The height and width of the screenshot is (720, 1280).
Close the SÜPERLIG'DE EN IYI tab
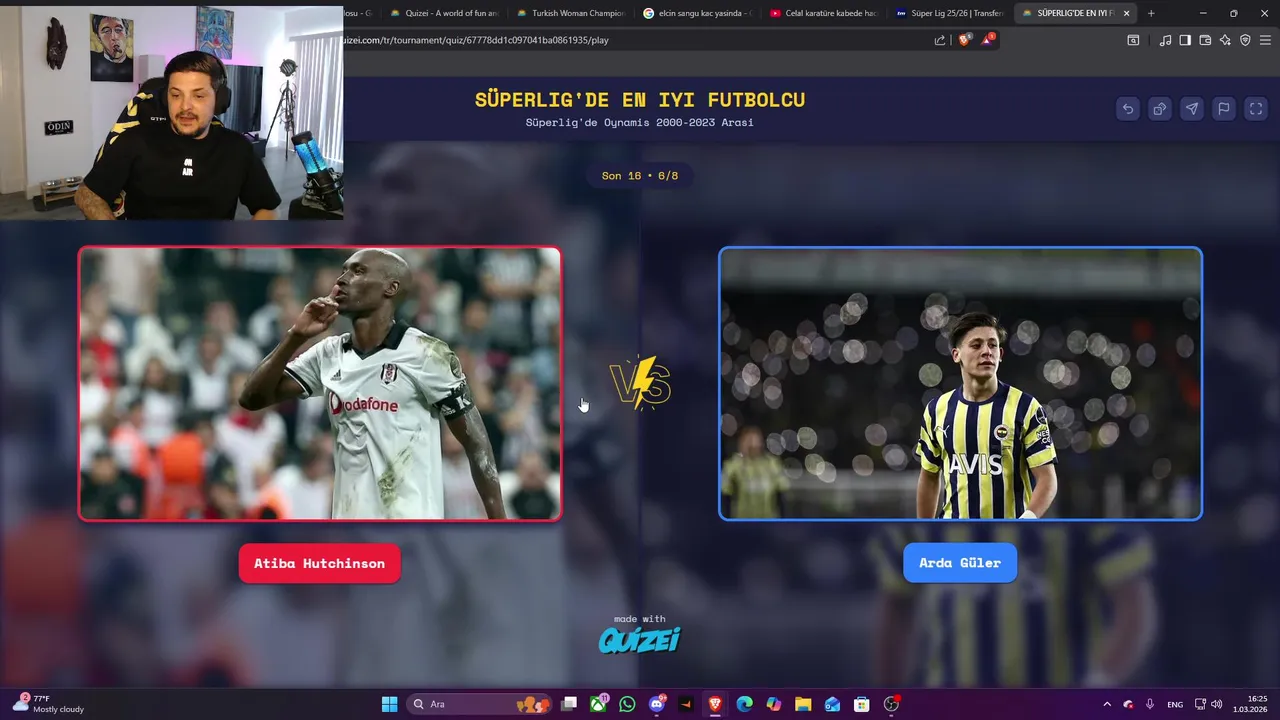(x=1126, y=13)
